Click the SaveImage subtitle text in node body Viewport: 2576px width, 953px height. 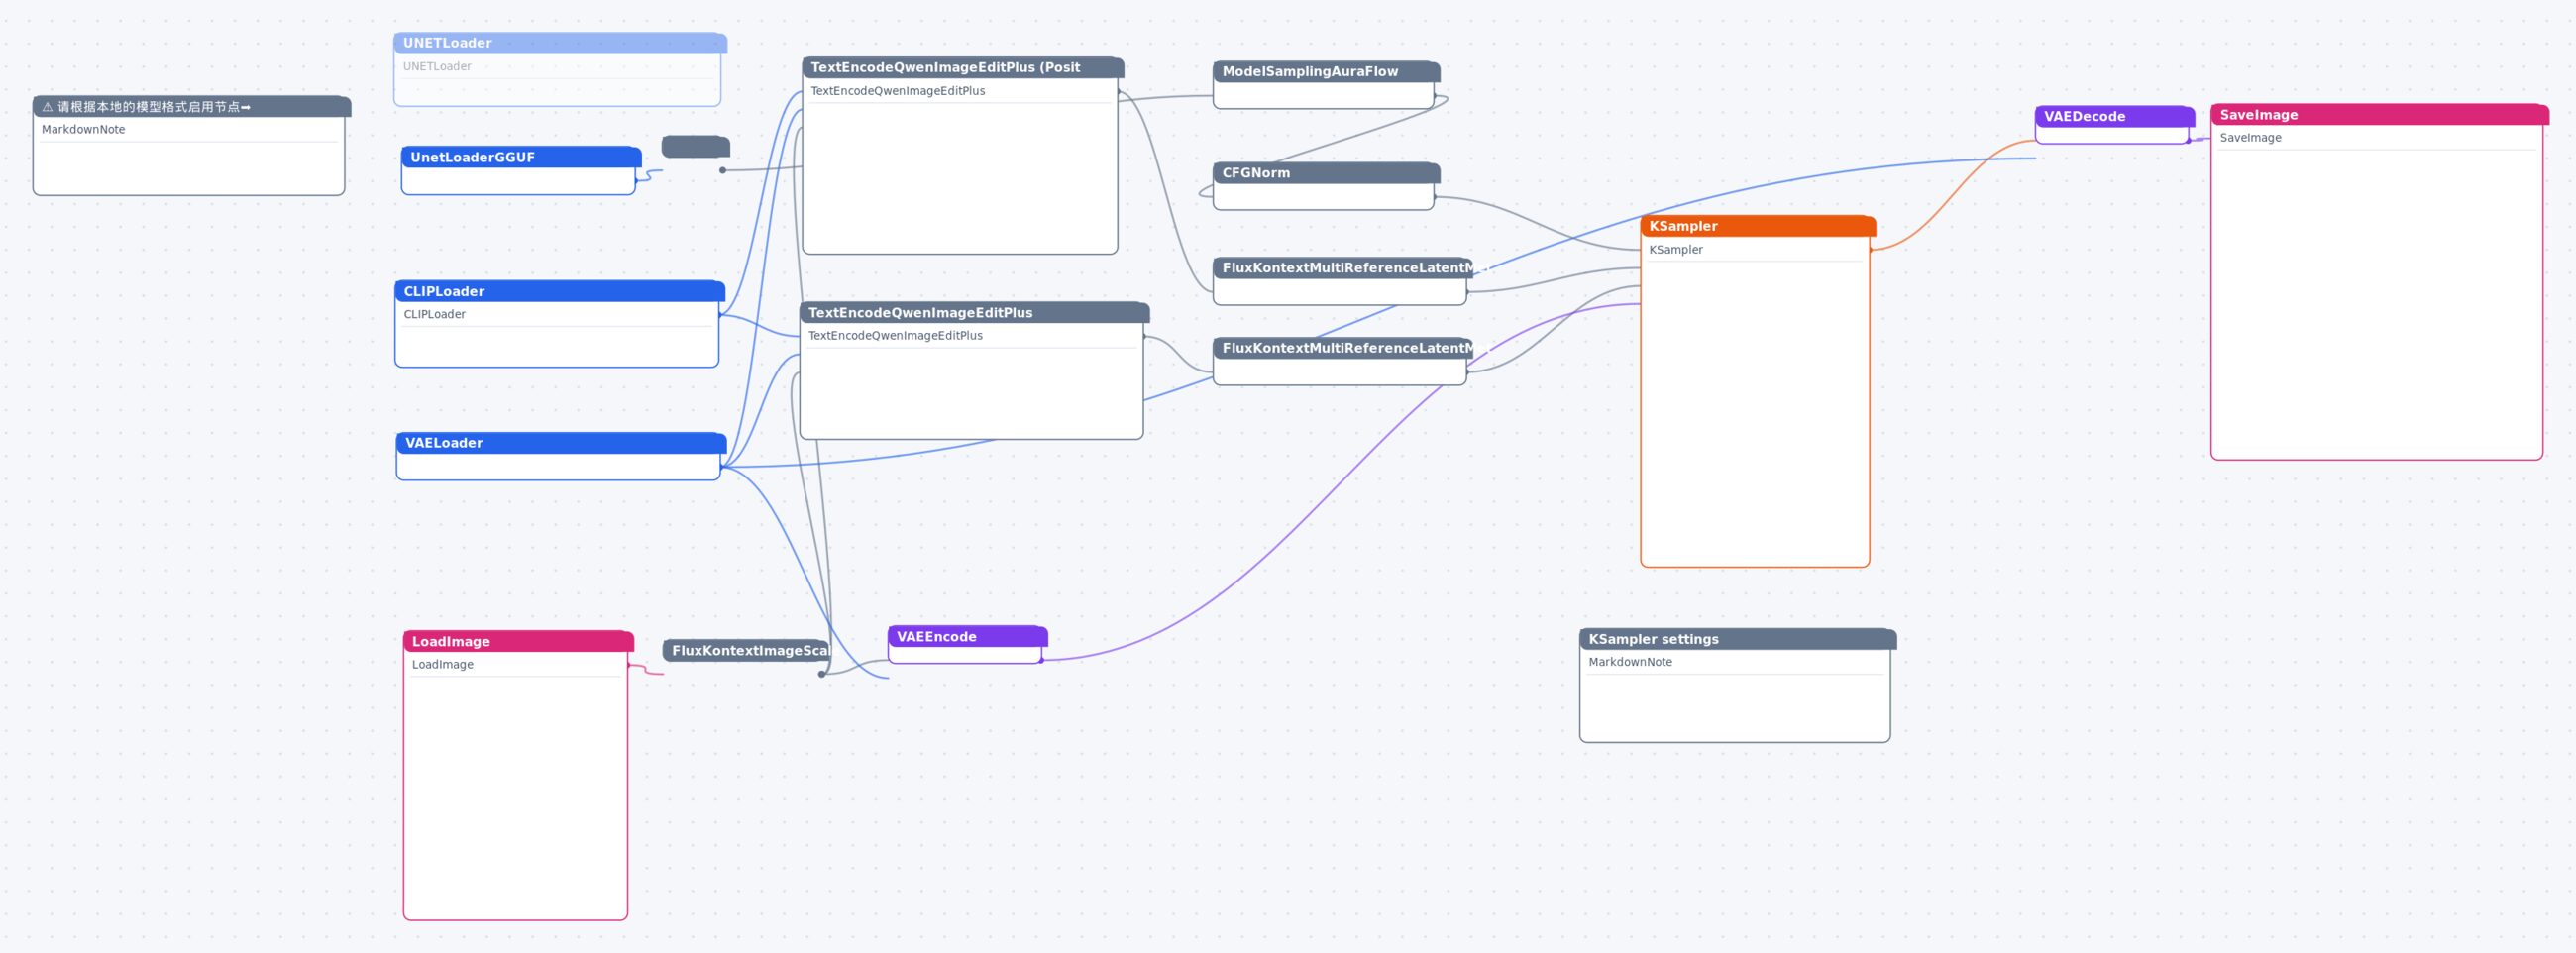point(2250,138)
